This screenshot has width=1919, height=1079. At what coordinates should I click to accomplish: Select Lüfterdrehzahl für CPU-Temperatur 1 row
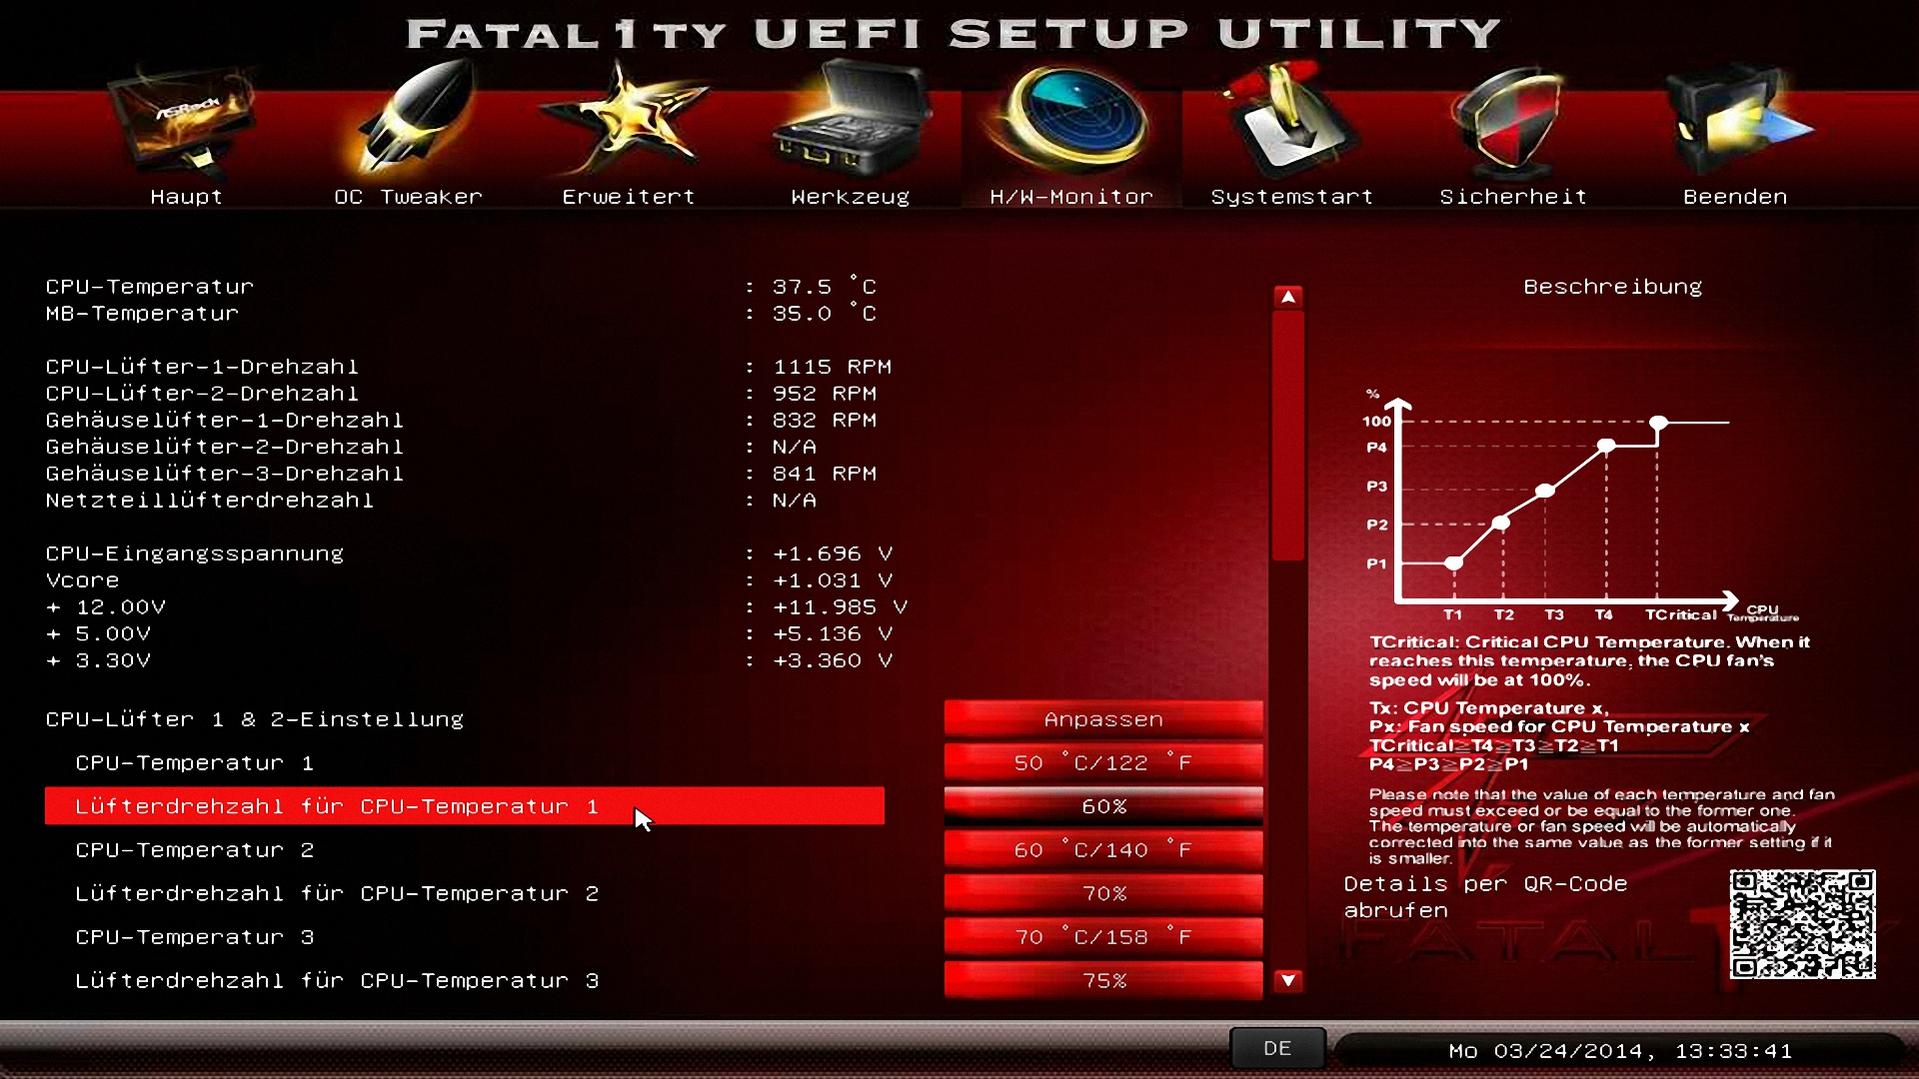point(465,806)
